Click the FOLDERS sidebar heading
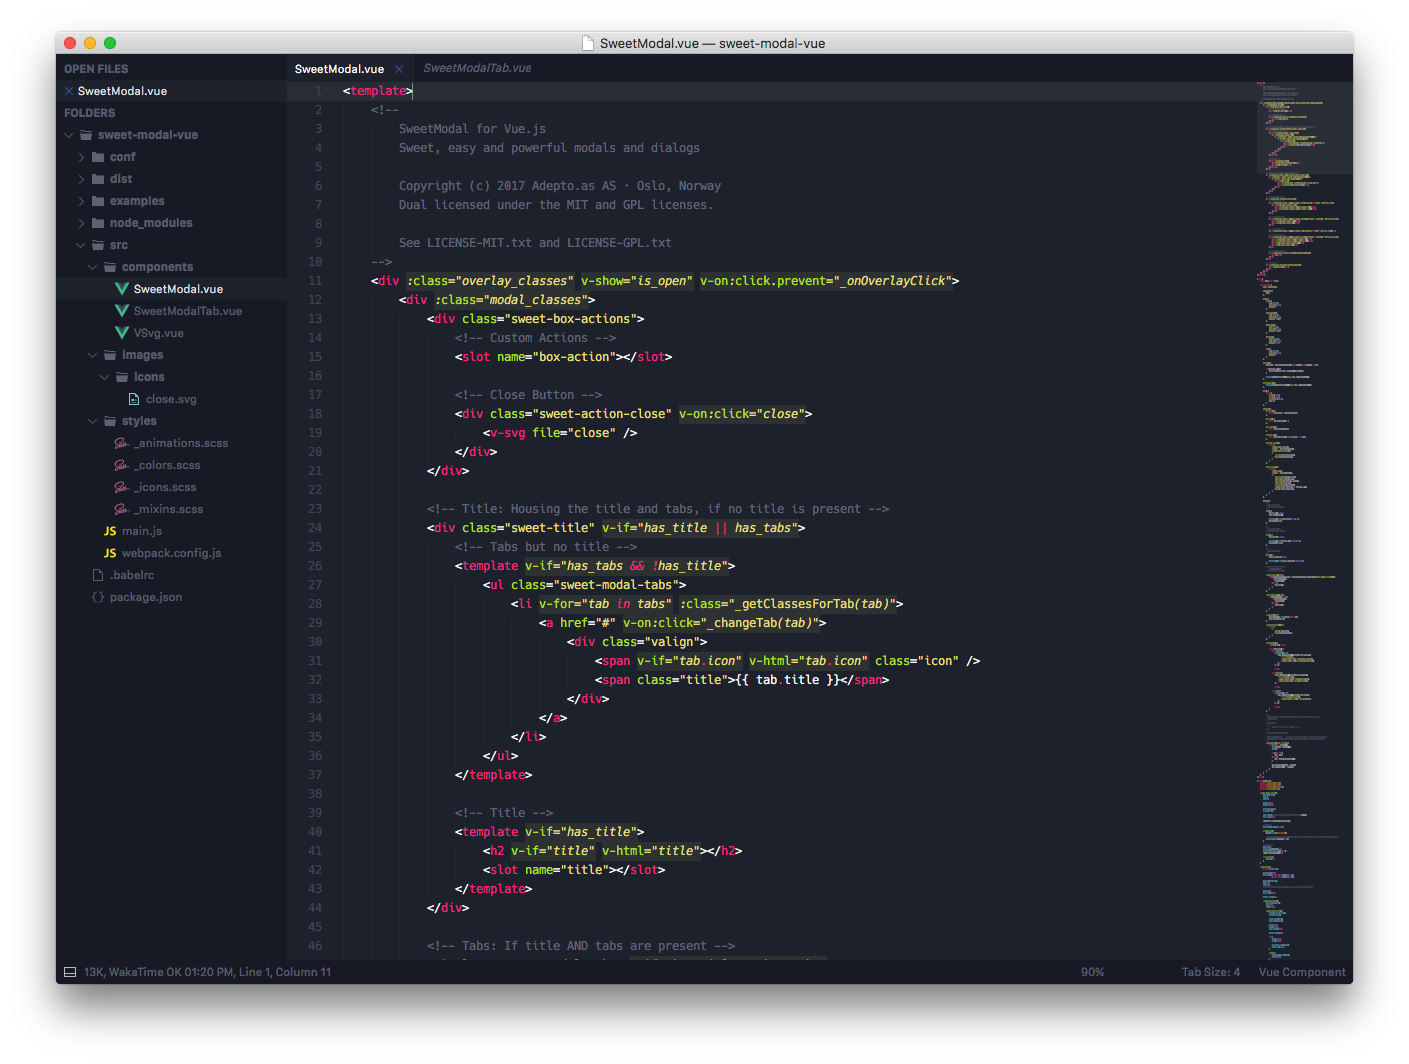 [90, 113]
